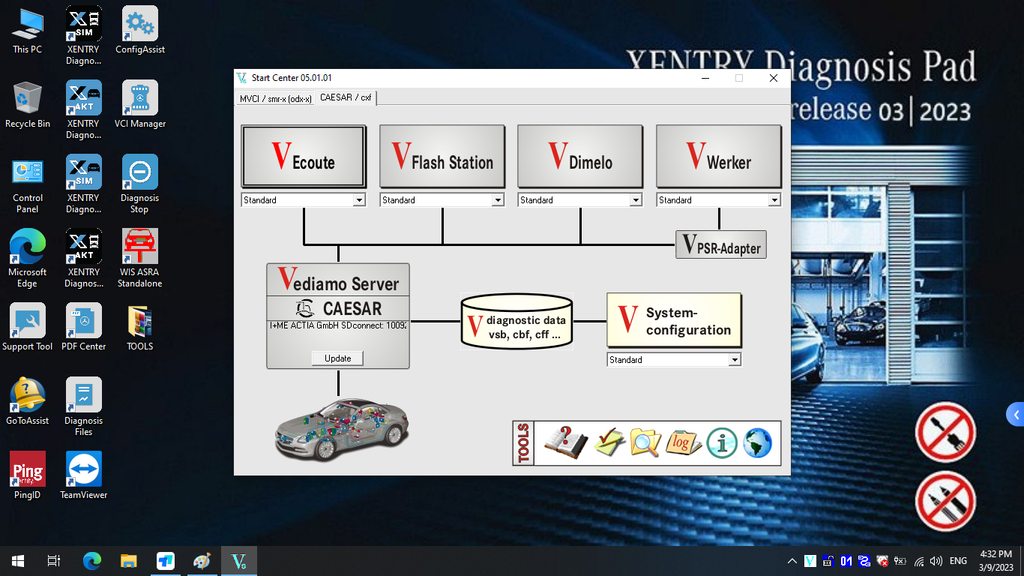The height and width of the screenshot is (576, 1024).
Task: Open the help manual book icon
Action: click(x=564, y=442)
